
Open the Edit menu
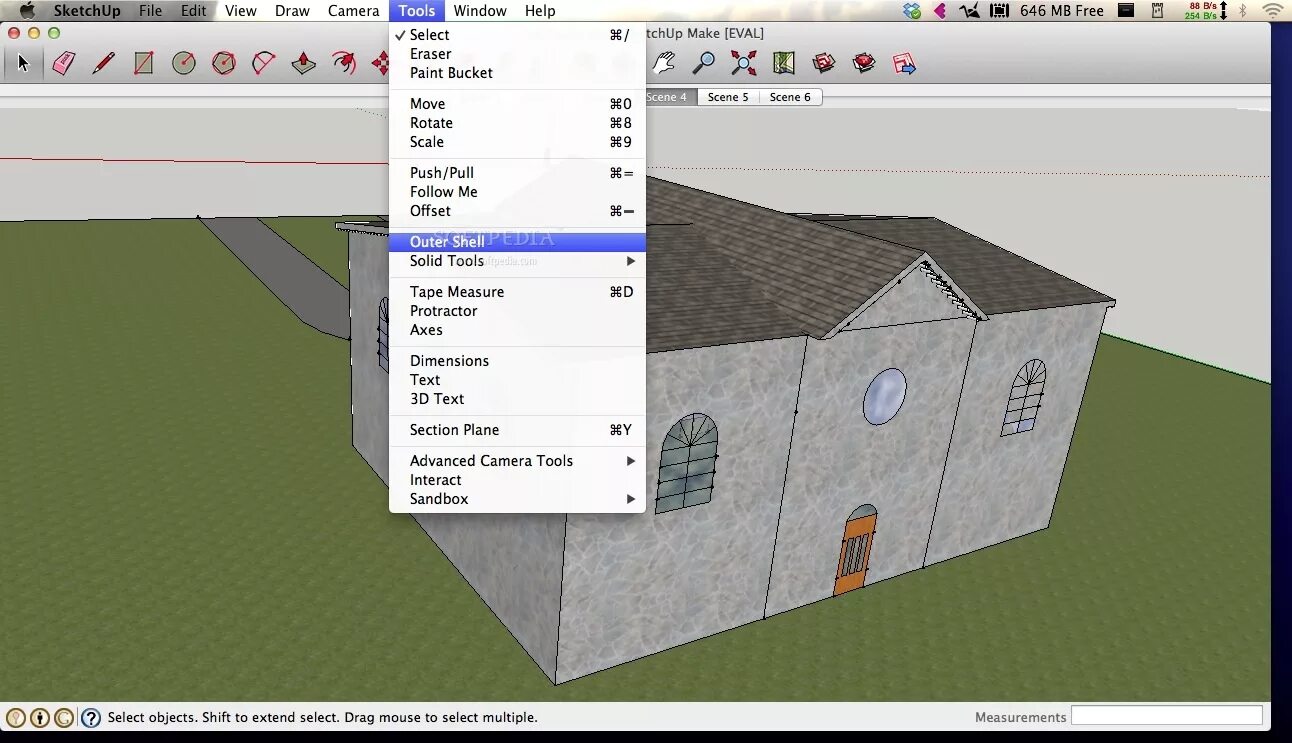click(x=193, y=11)
